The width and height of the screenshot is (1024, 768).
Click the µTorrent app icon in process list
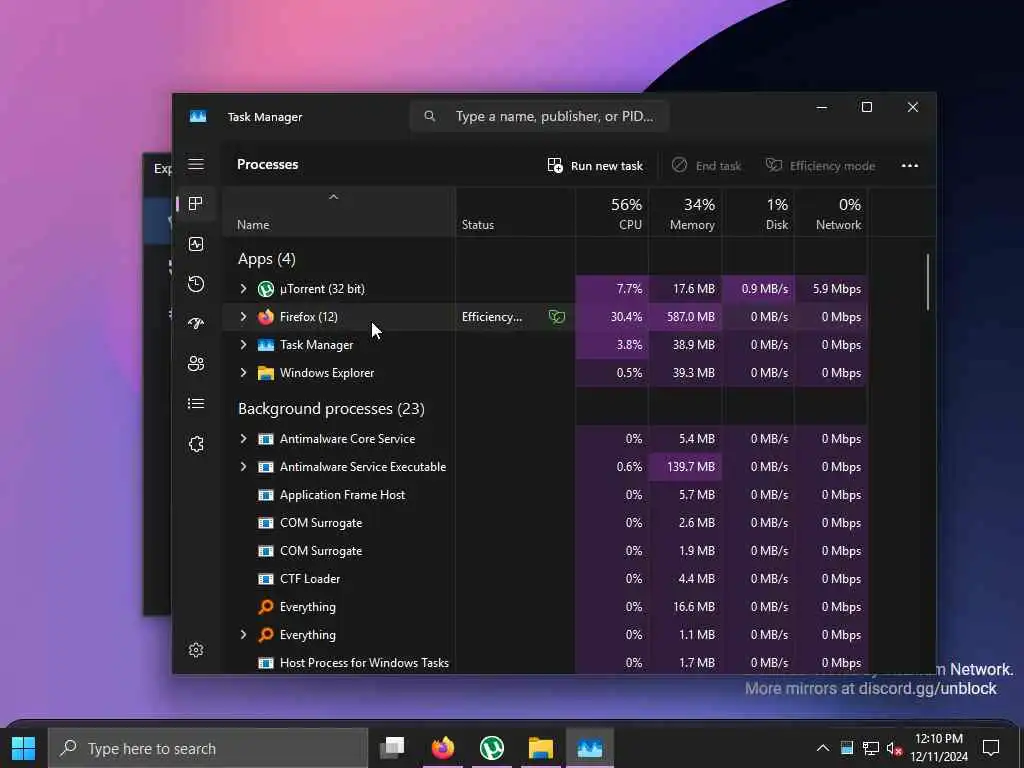point(266,289)
